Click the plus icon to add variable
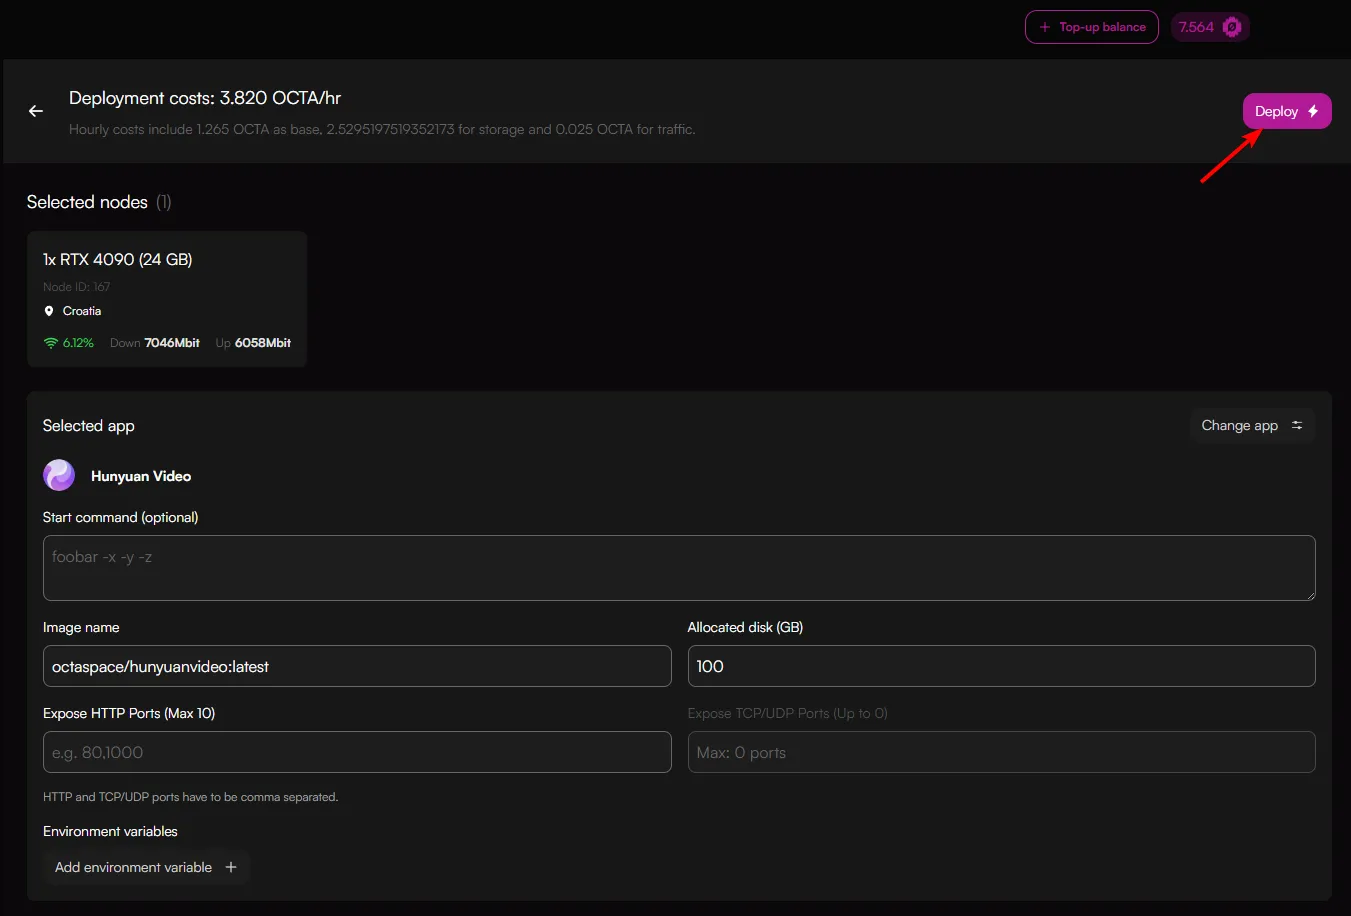The height and width of the screenshot is (916, 1351). [x=231, y=867]
